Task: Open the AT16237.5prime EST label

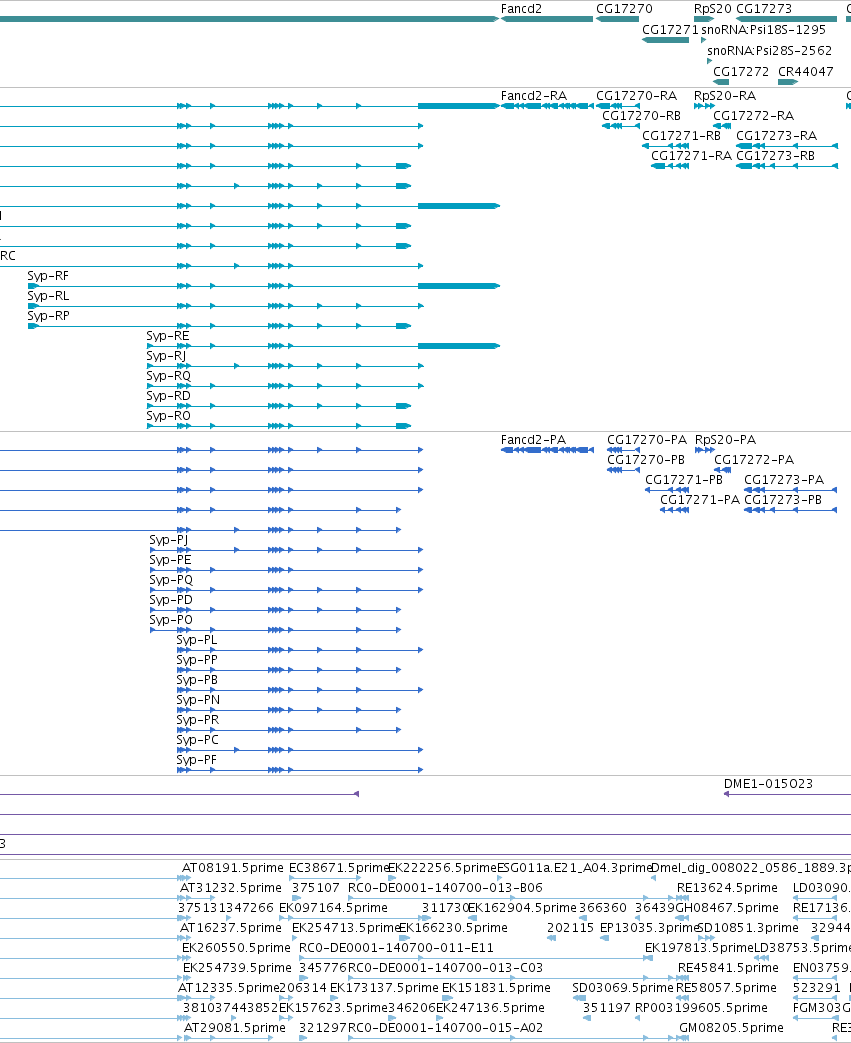Action: coord(231,928)
